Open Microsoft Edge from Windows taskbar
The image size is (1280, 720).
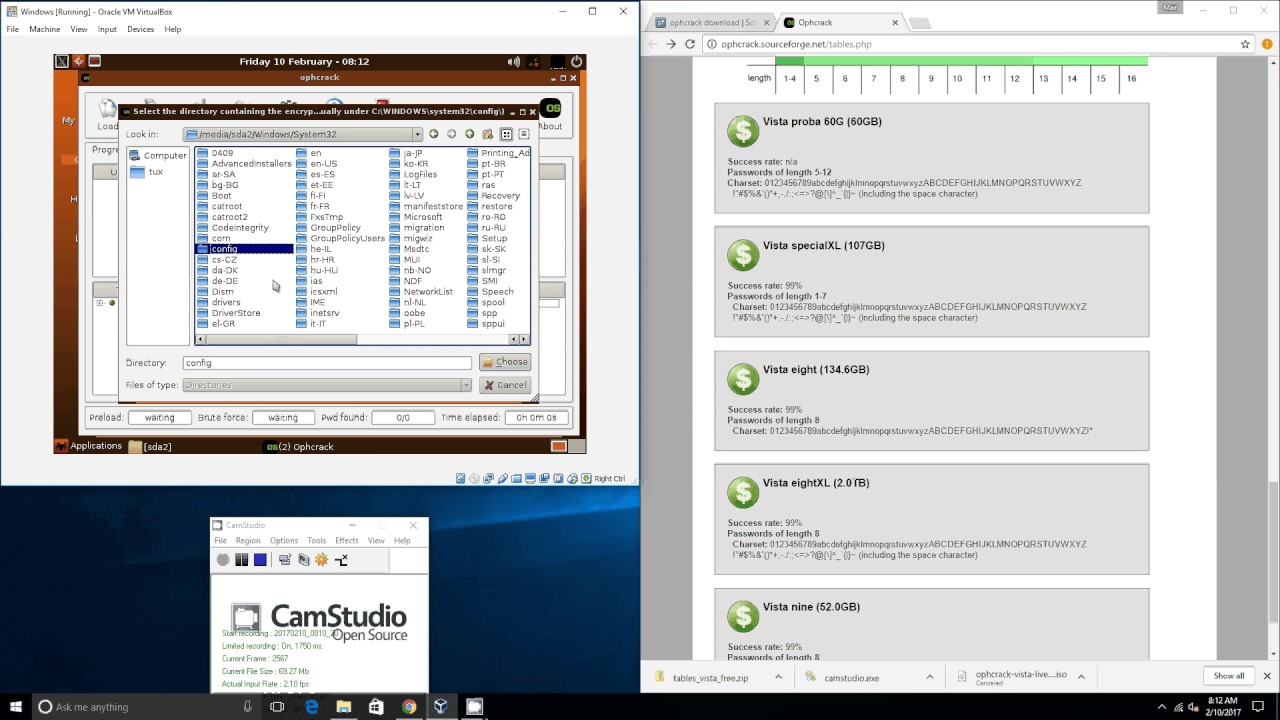tap(312, 707)
